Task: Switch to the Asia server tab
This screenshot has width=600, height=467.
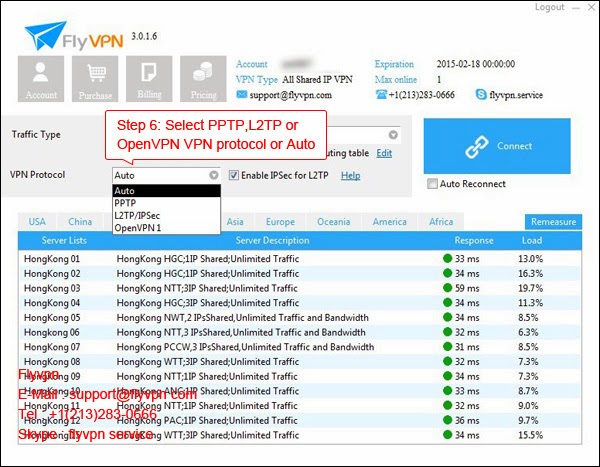Action: tap(235, 222)
